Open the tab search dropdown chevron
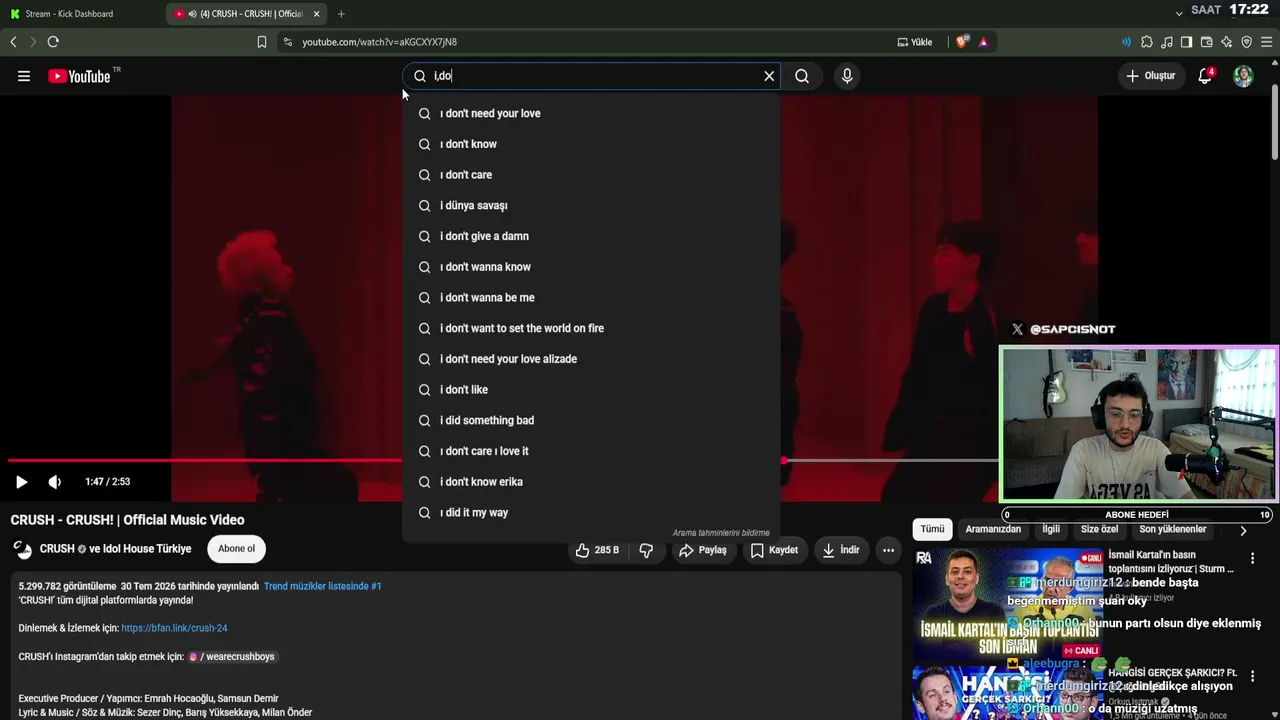Image resolution: width=1280 pixels, height=720 pixels. click(1179, 13)
